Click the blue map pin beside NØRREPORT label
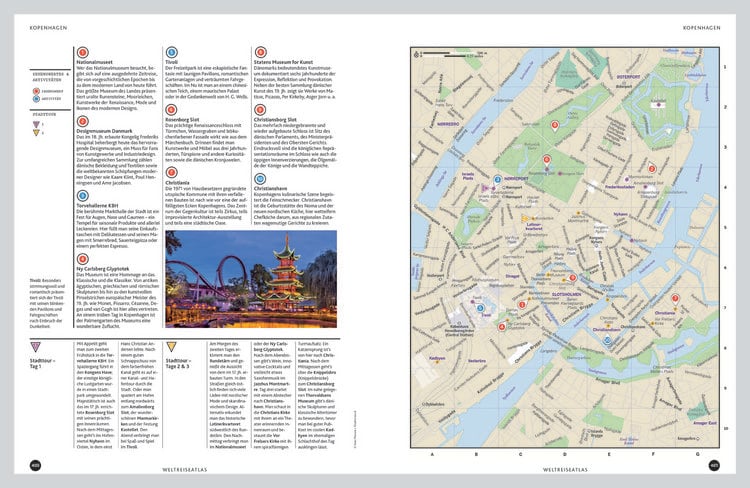The image size is (750, 488). point(497,180)
